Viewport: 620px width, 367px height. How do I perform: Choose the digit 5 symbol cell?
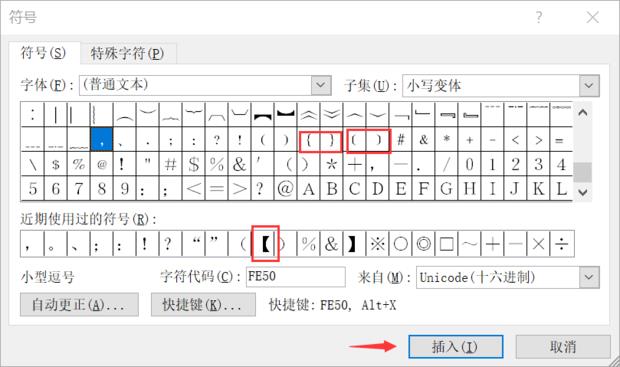32,188
